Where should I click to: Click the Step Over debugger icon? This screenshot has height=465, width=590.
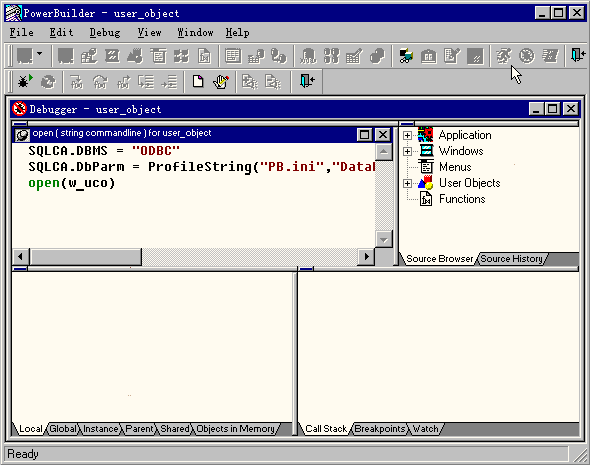click(x=100, y=82)
